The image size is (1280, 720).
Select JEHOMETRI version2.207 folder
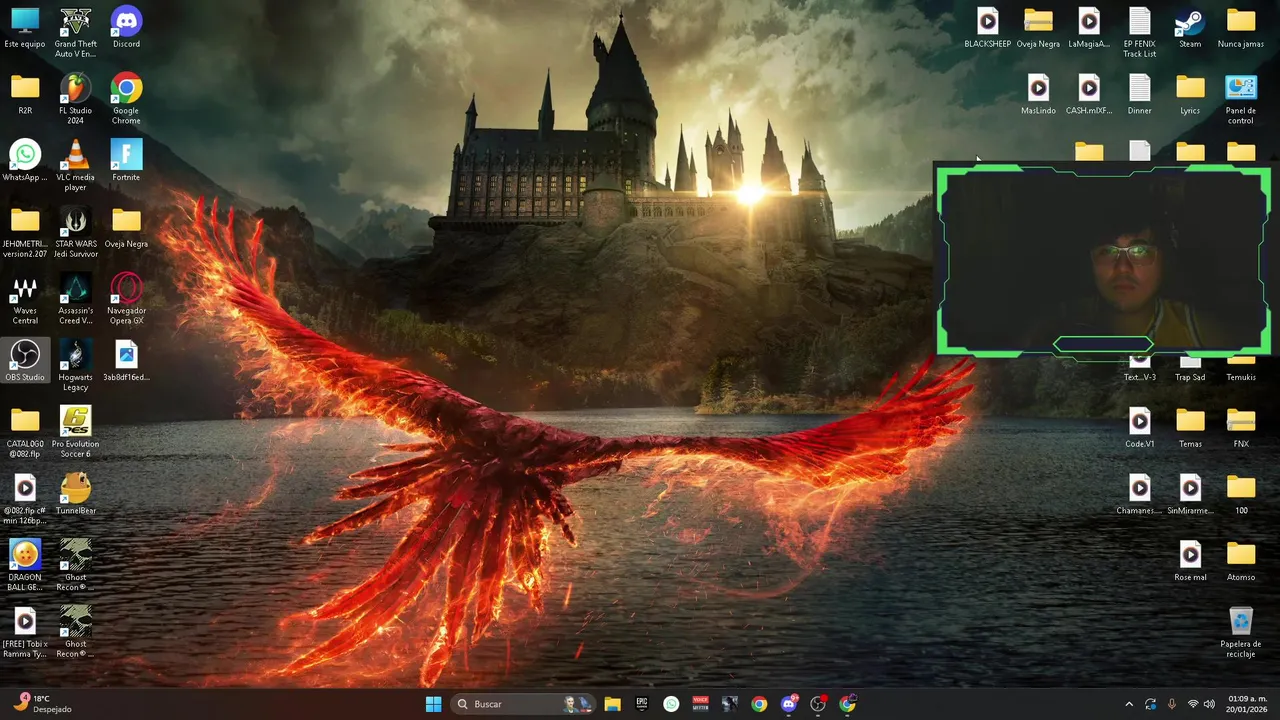point(25,233)
